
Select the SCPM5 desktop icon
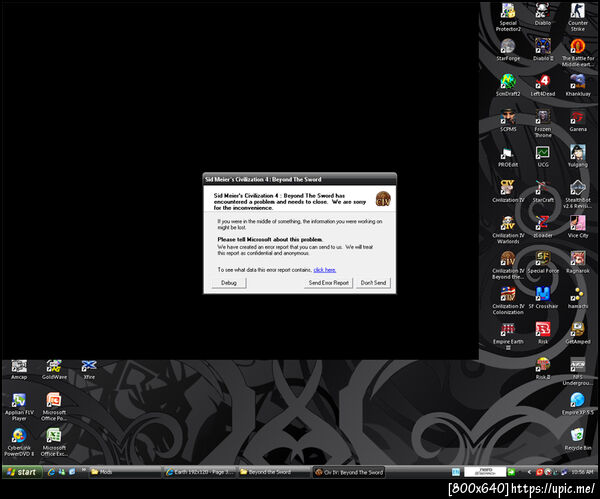point(508,121)
